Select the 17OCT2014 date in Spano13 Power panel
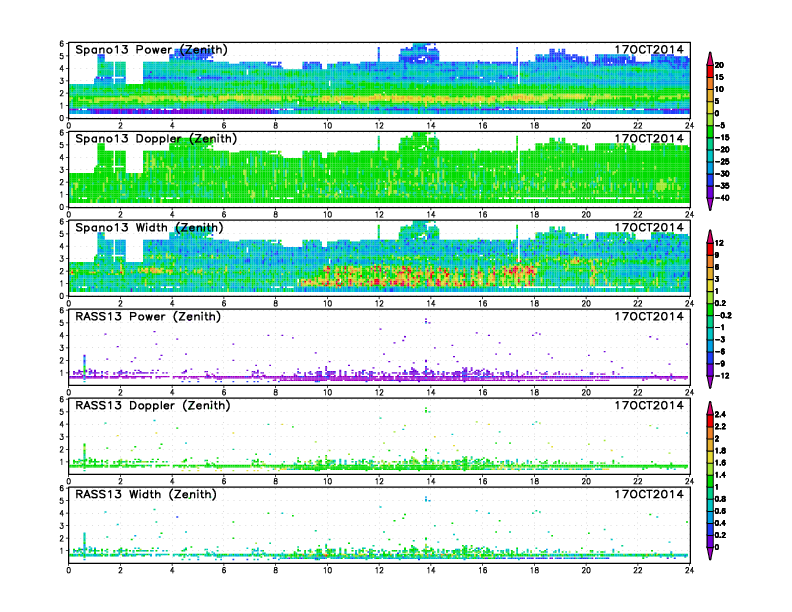The width and height of the screenshot is (792, 612). click(649, 49)
